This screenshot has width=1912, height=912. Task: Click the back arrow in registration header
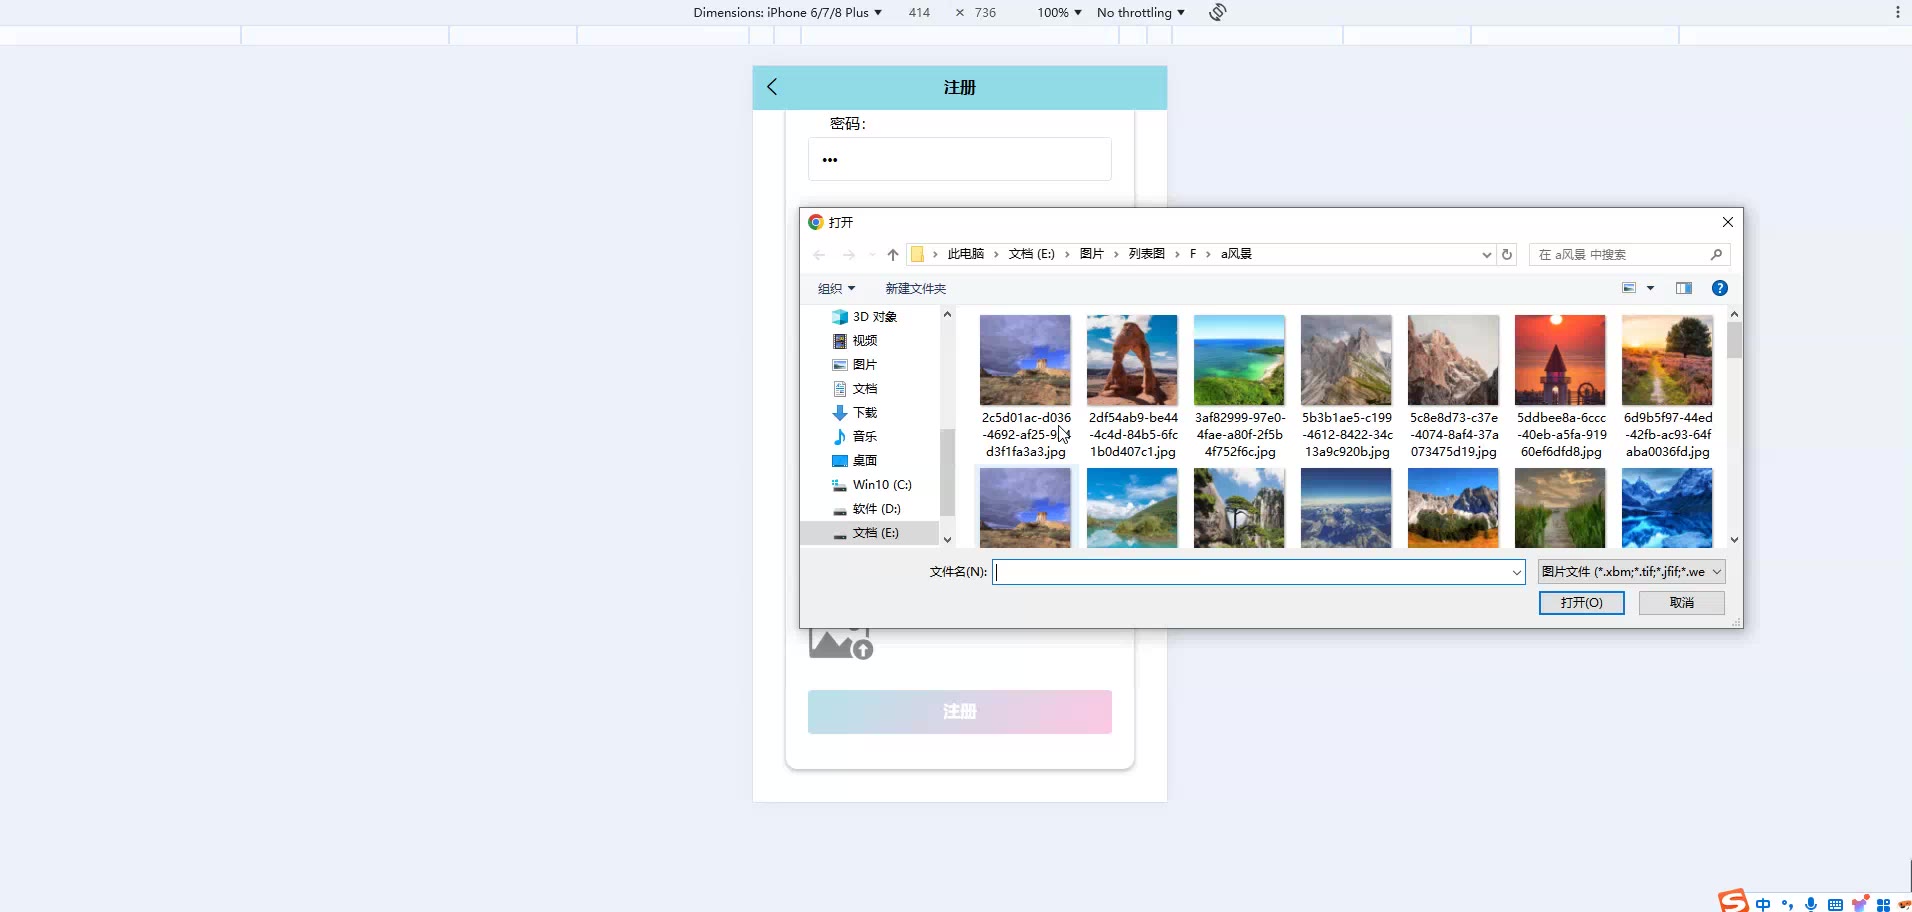(x=772, y=87)
